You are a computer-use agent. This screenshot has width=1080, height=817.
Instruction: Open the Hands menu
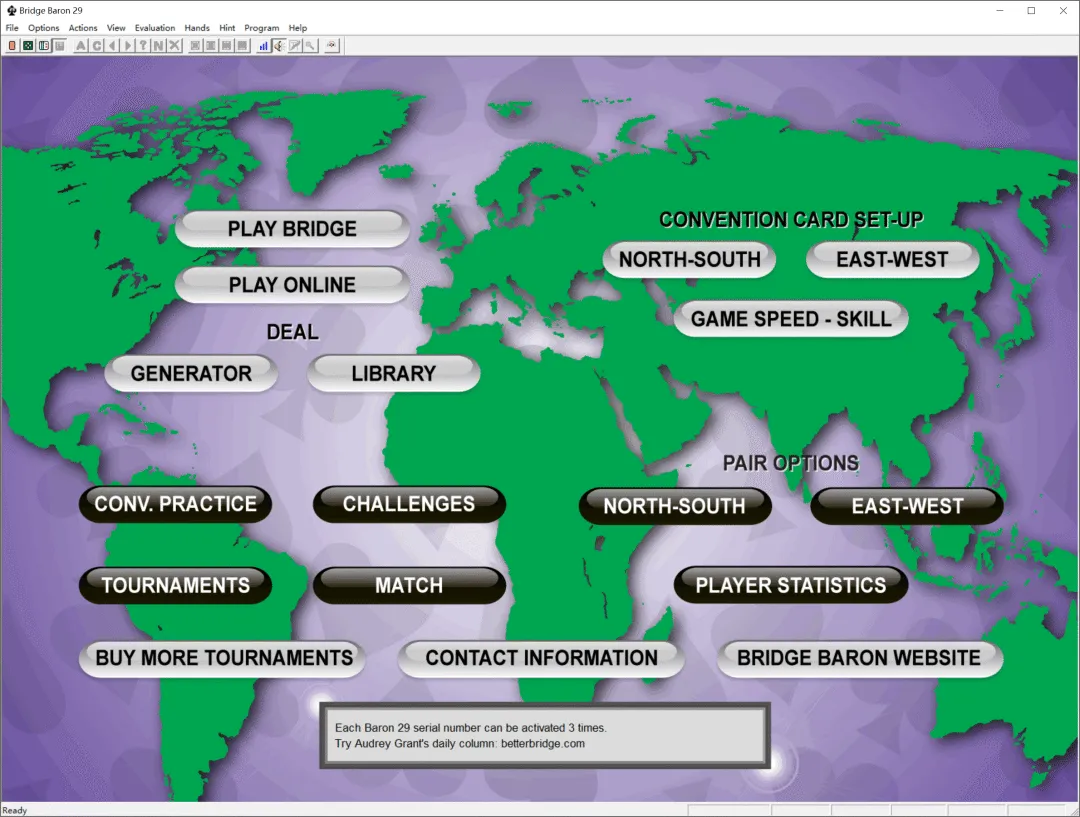pyautogui.click(x=197, y=28)
